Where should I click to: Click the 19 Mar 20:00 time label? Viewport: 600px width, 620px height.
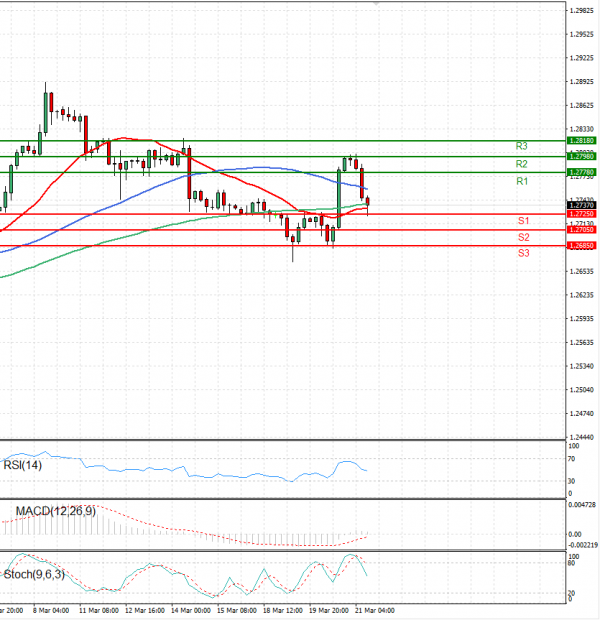coord(329,611)
